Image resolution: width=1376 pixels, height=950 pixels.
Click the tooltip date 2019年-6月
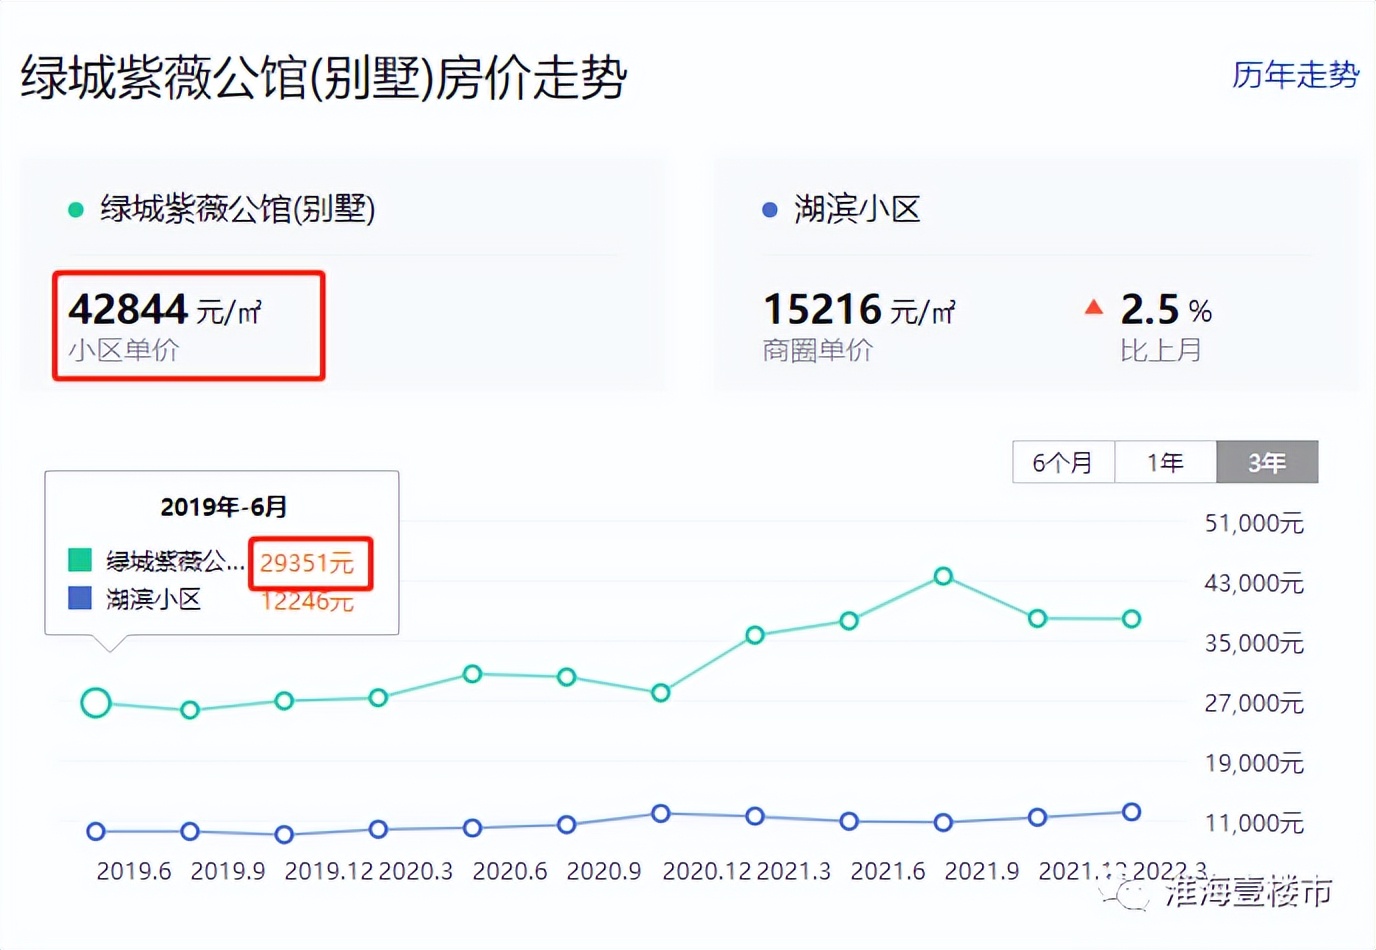223,507
